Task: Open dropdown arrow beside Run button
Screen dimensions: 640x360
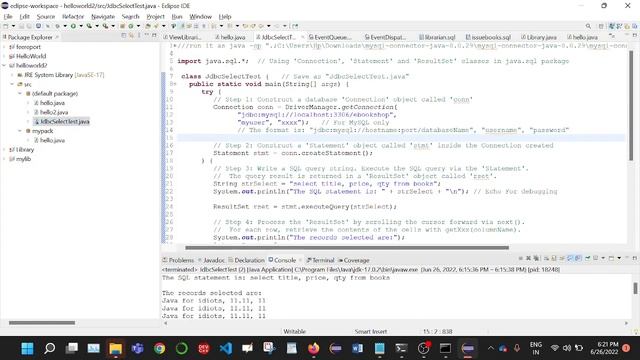Action: (81, 26)
